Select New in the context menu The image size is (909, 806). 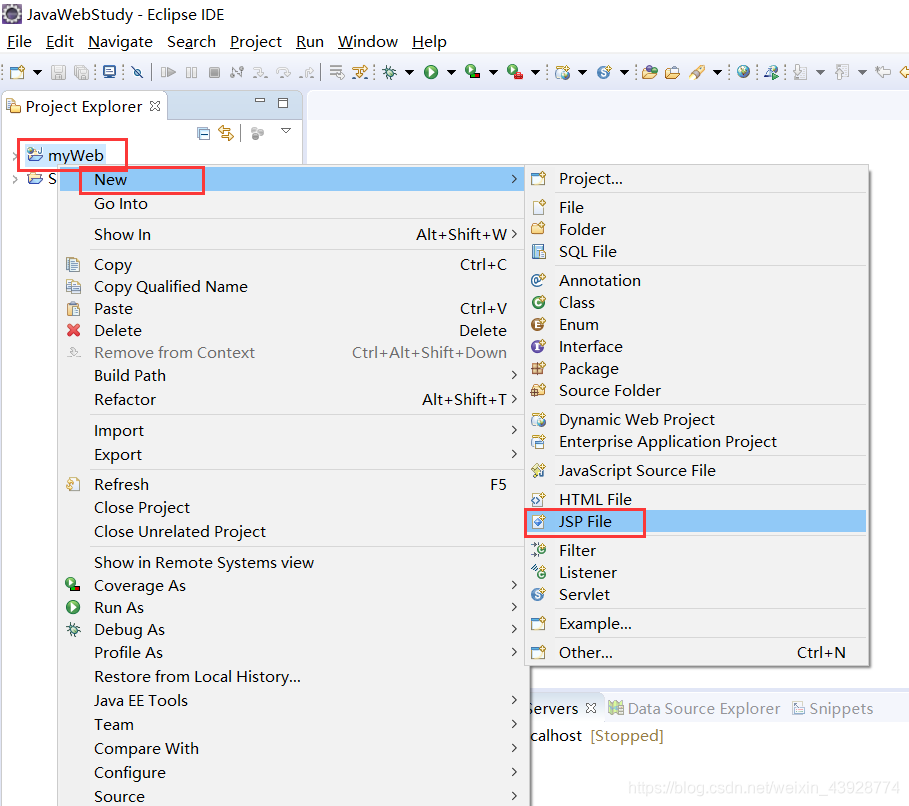coord(292,179)
